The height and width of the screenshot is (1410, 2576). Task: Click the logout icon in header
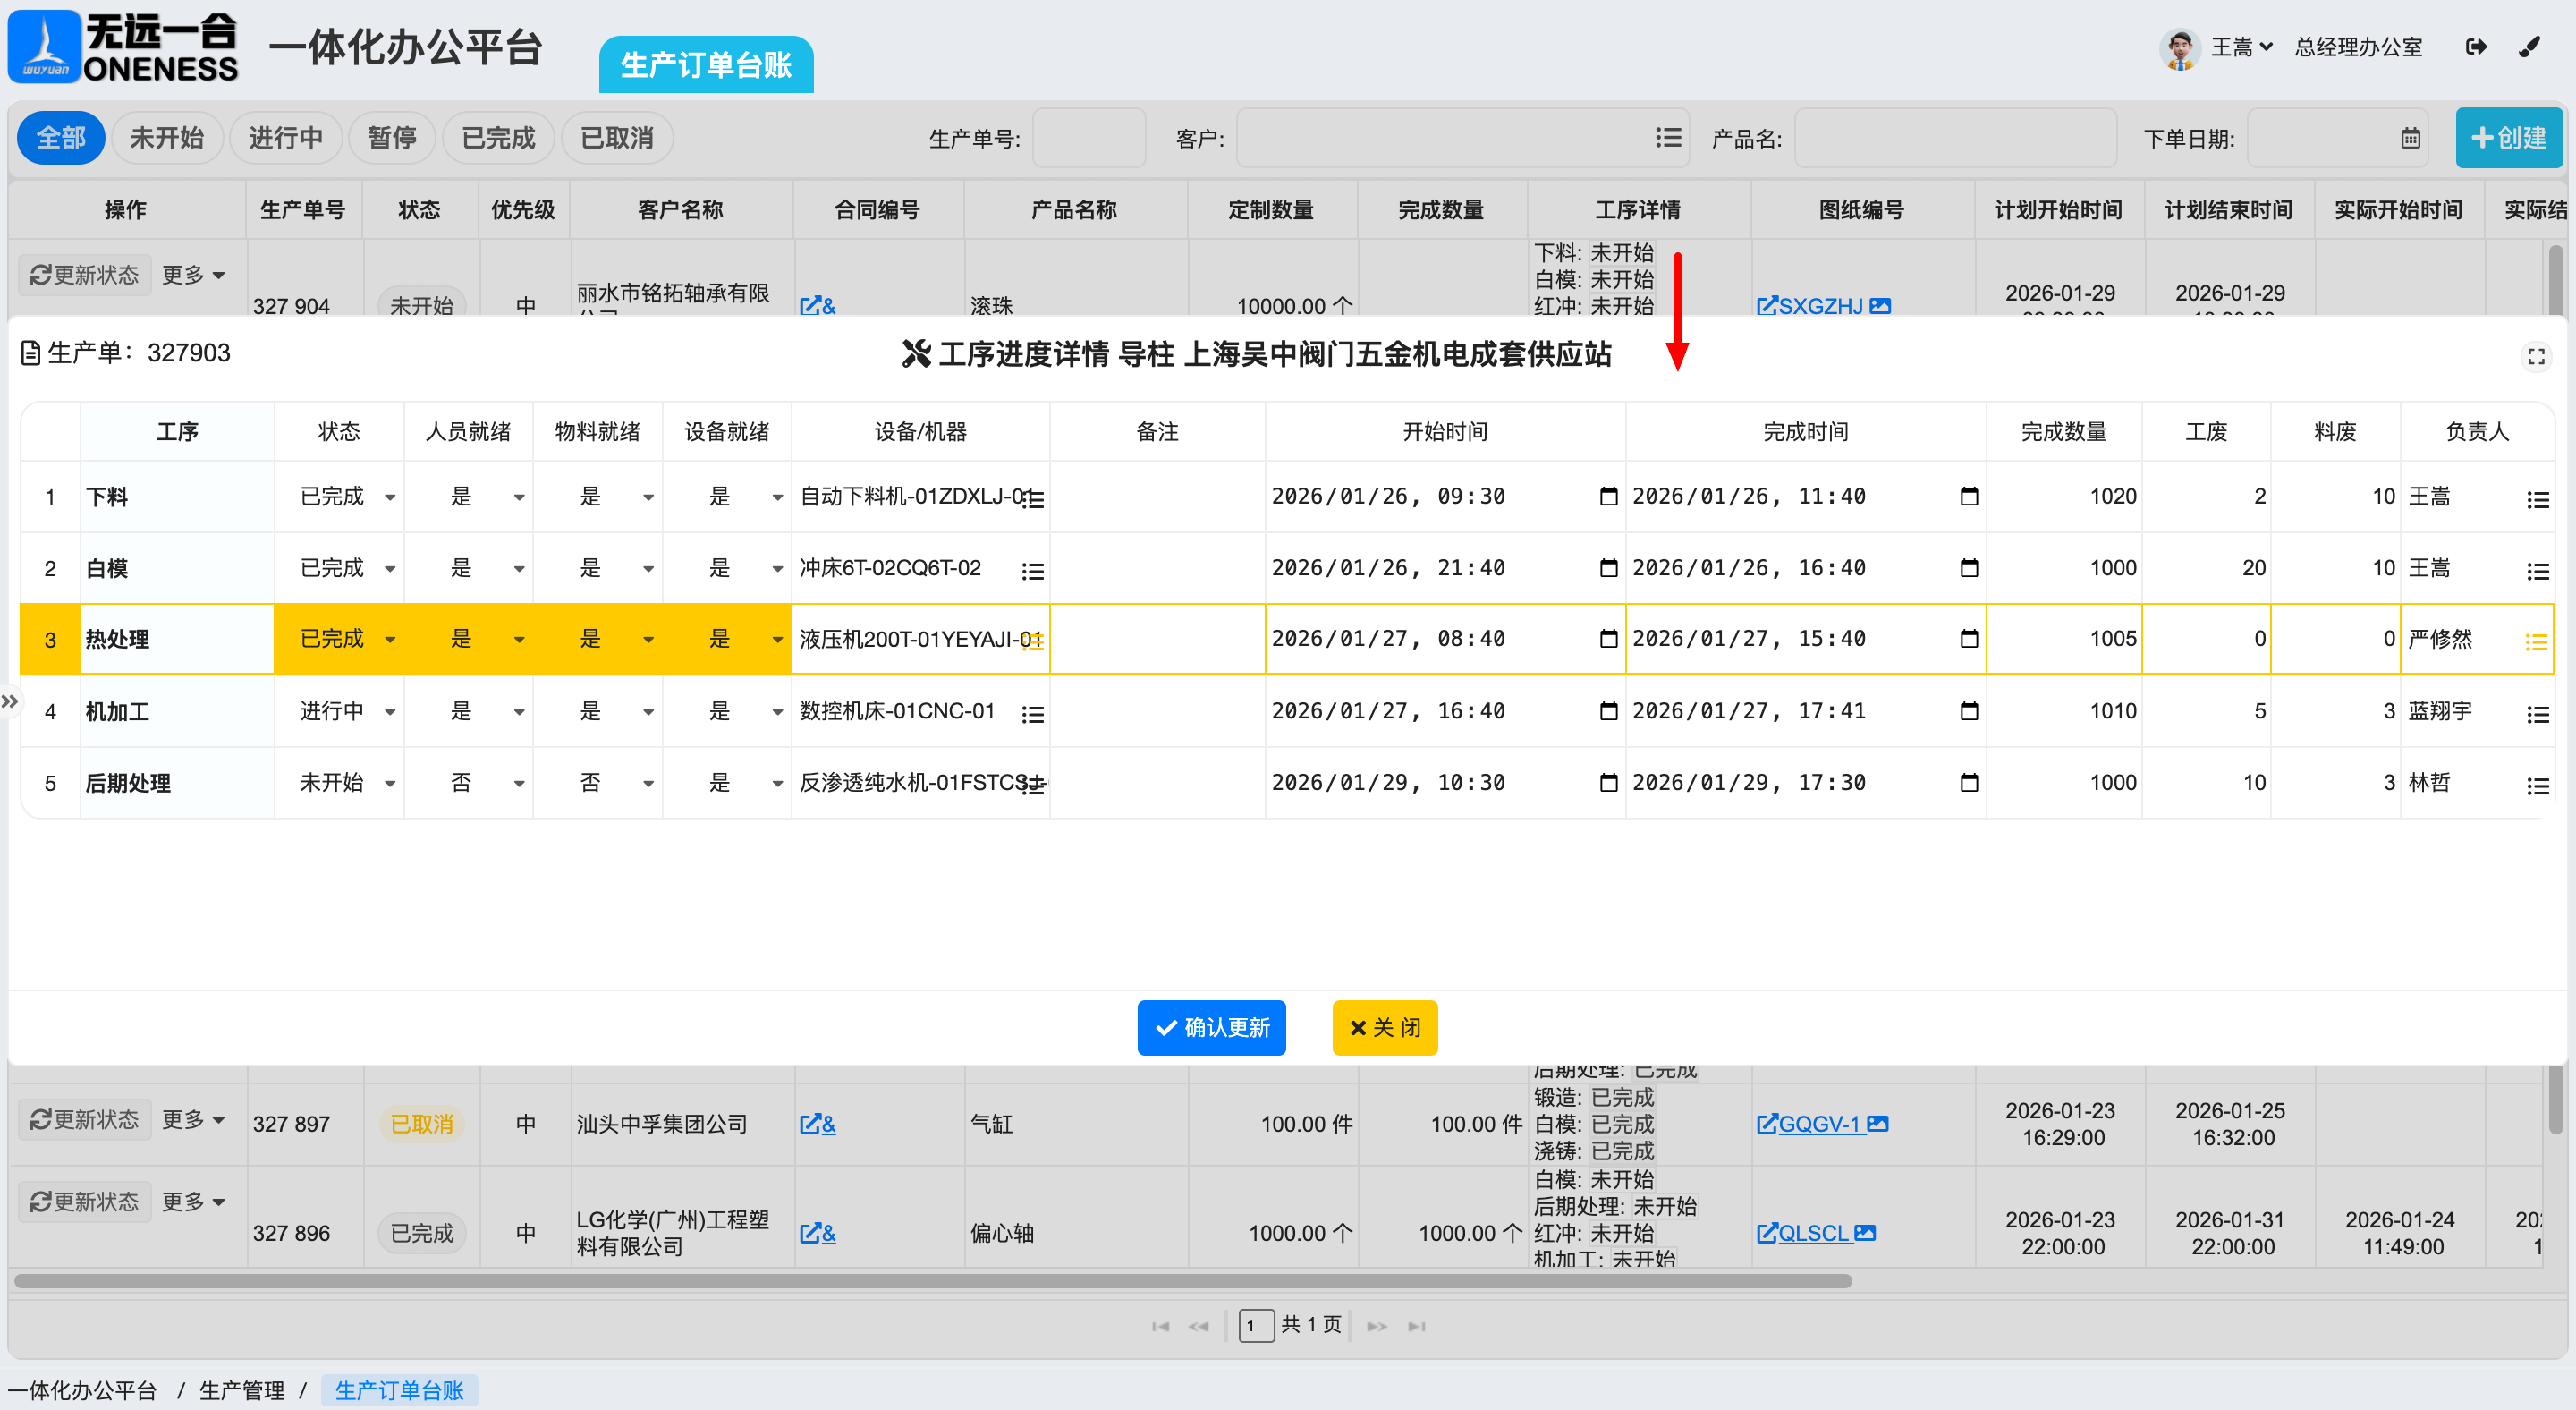coord(2476,47)
